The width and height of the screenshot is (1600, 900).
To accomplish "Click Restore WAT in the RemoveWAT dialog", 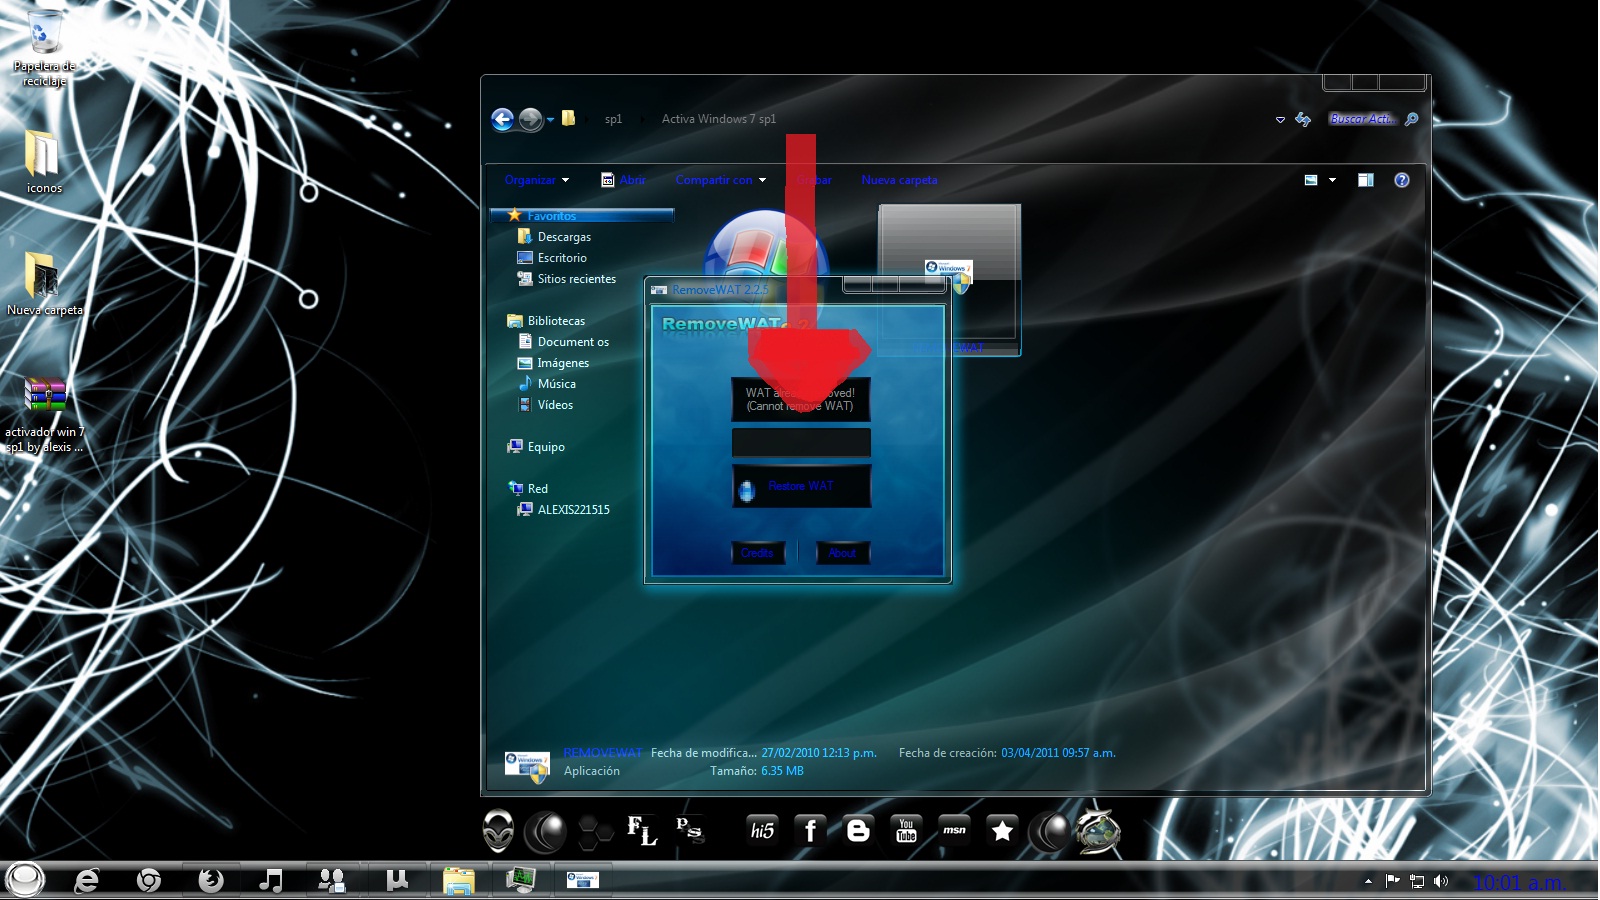I will 801,486.
